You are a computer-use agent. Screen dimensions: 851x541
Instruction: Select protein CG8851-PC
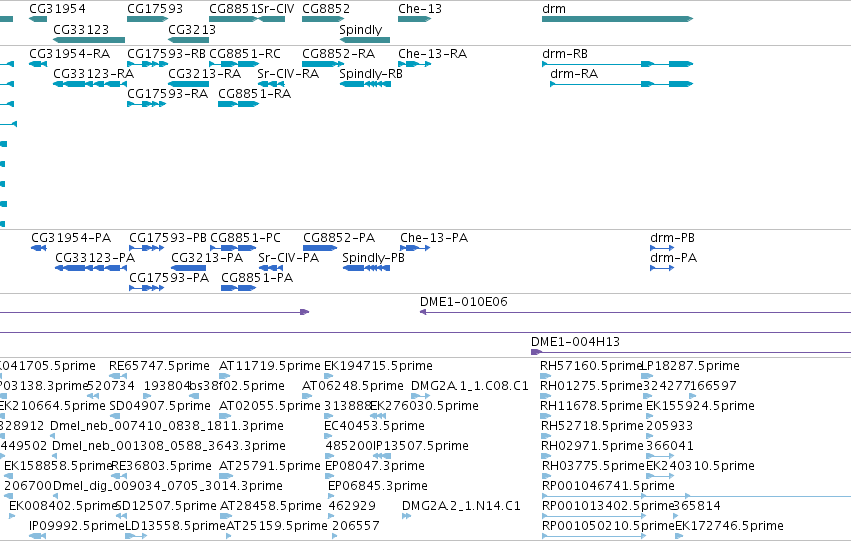tap(233, 248)
